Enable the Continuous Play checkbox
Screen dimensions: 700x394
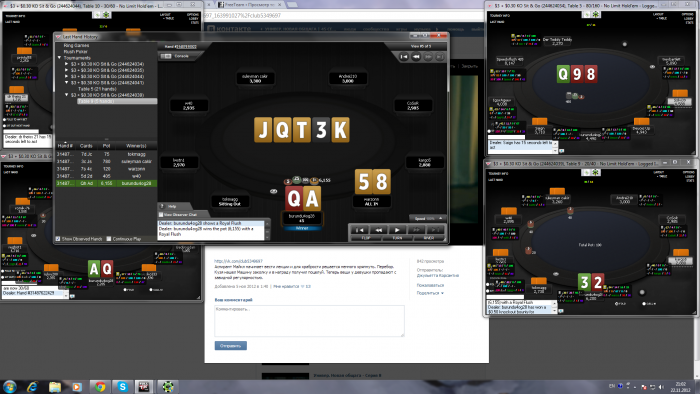(x=108, y=239)
